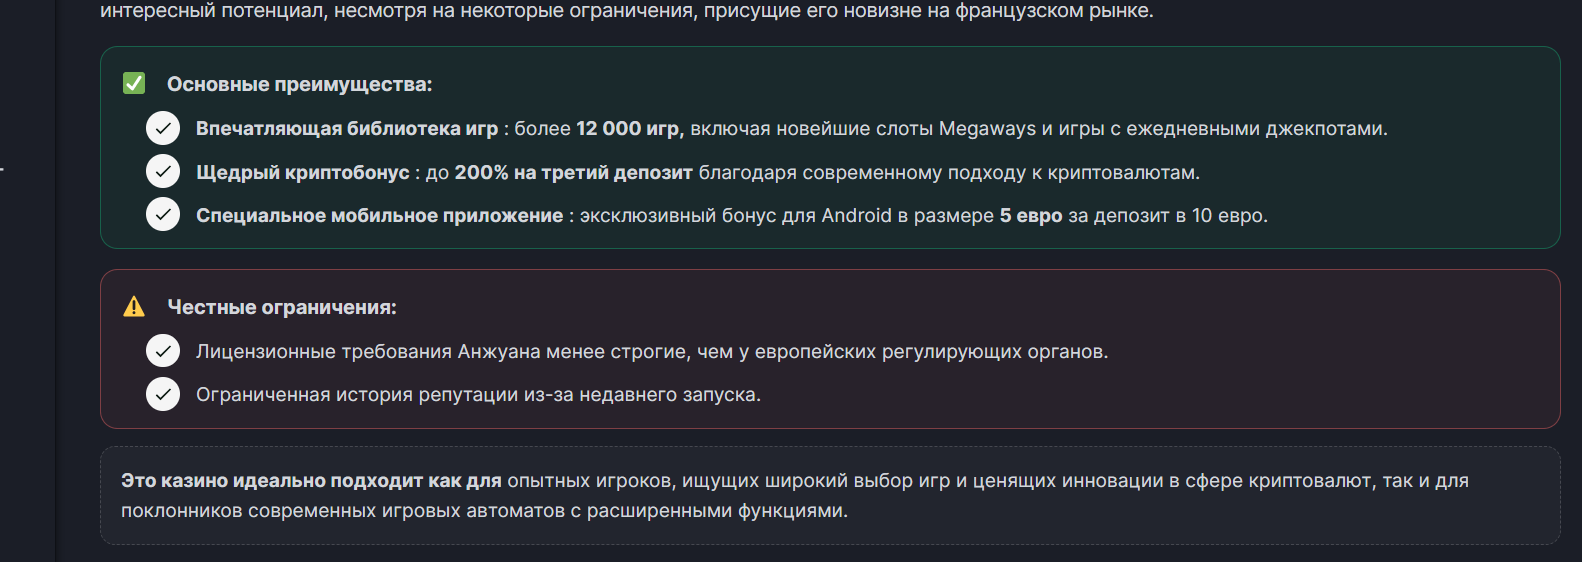
Task: Select the Честные ограничения heading
Action: coord(282,308)
